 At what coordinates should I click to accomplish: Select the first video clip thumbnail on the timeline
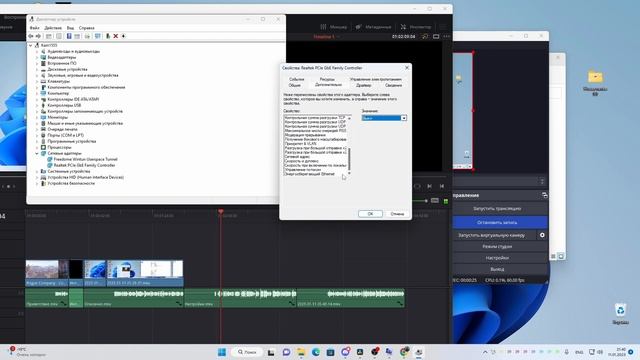click(x=42, y=270)
